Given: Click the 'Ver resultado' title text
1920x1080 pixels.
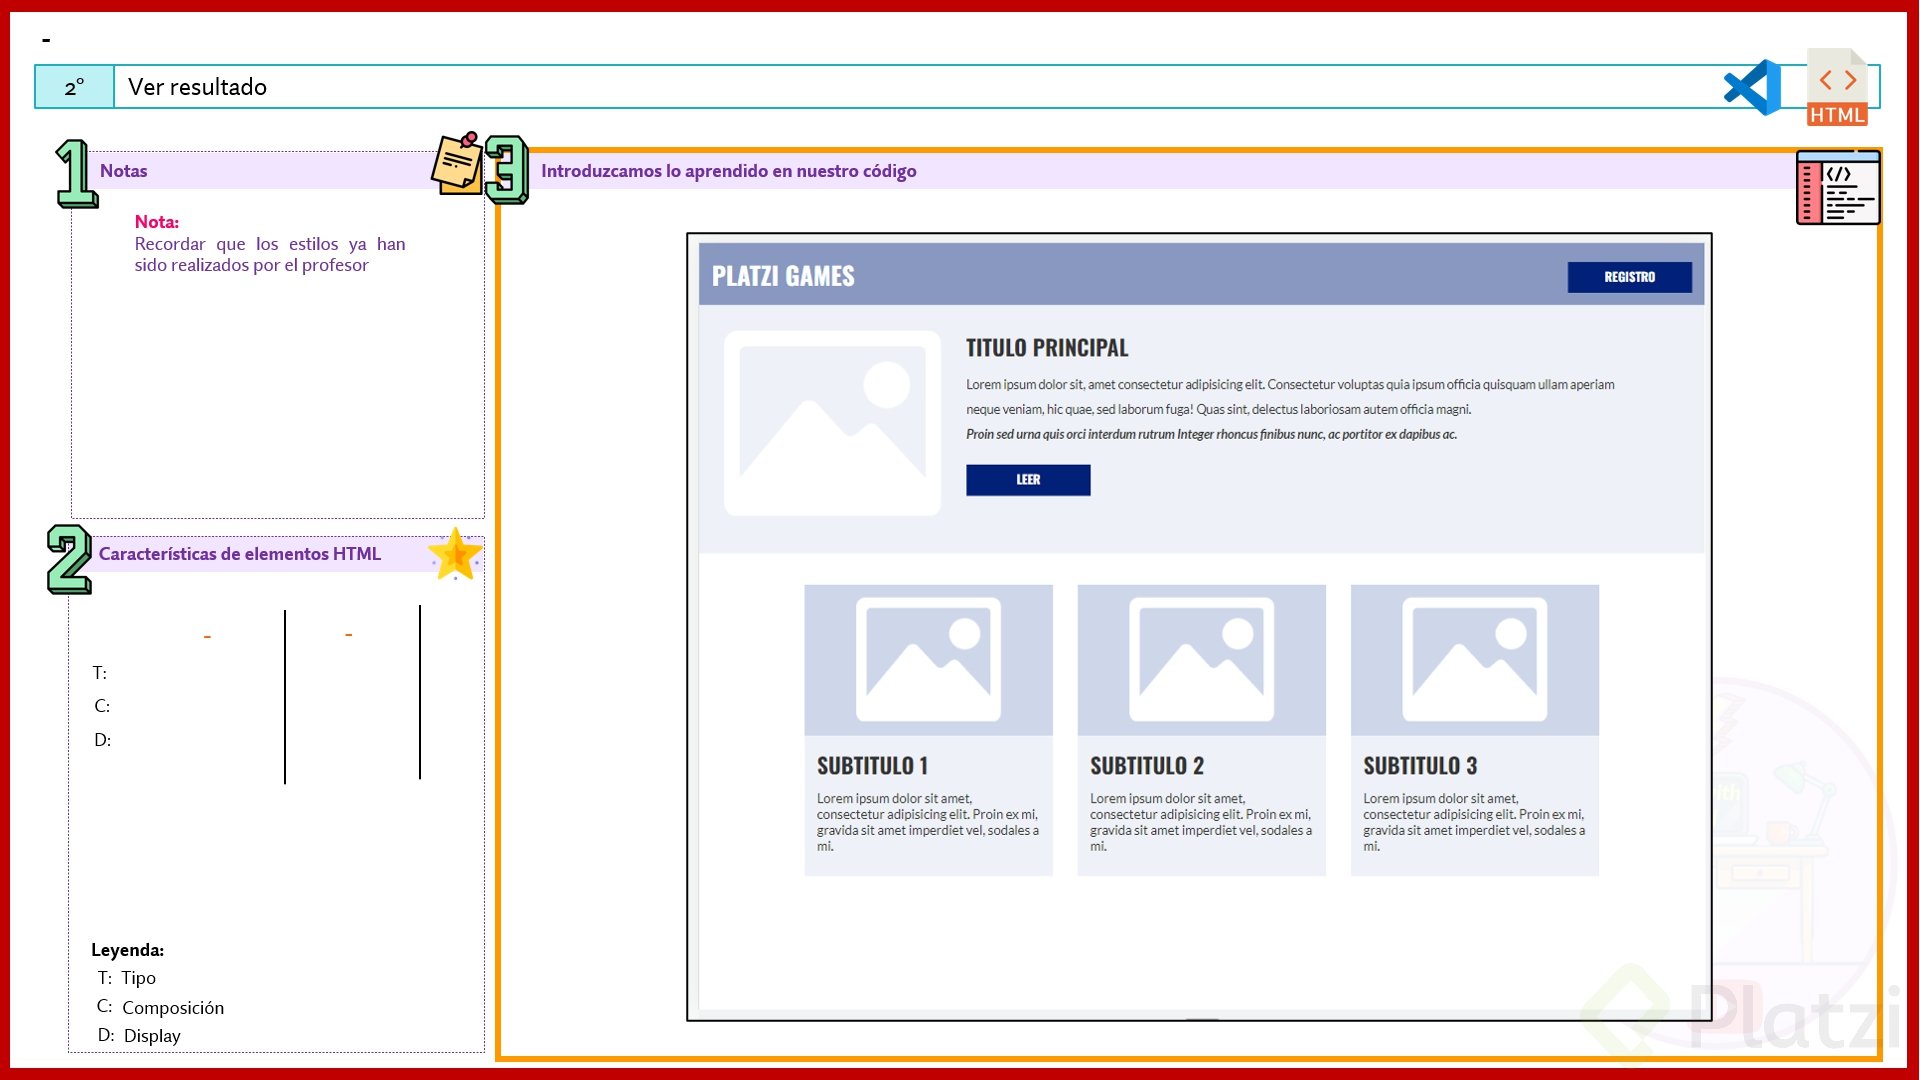Looking at the screenshot, I should point(197,87).
